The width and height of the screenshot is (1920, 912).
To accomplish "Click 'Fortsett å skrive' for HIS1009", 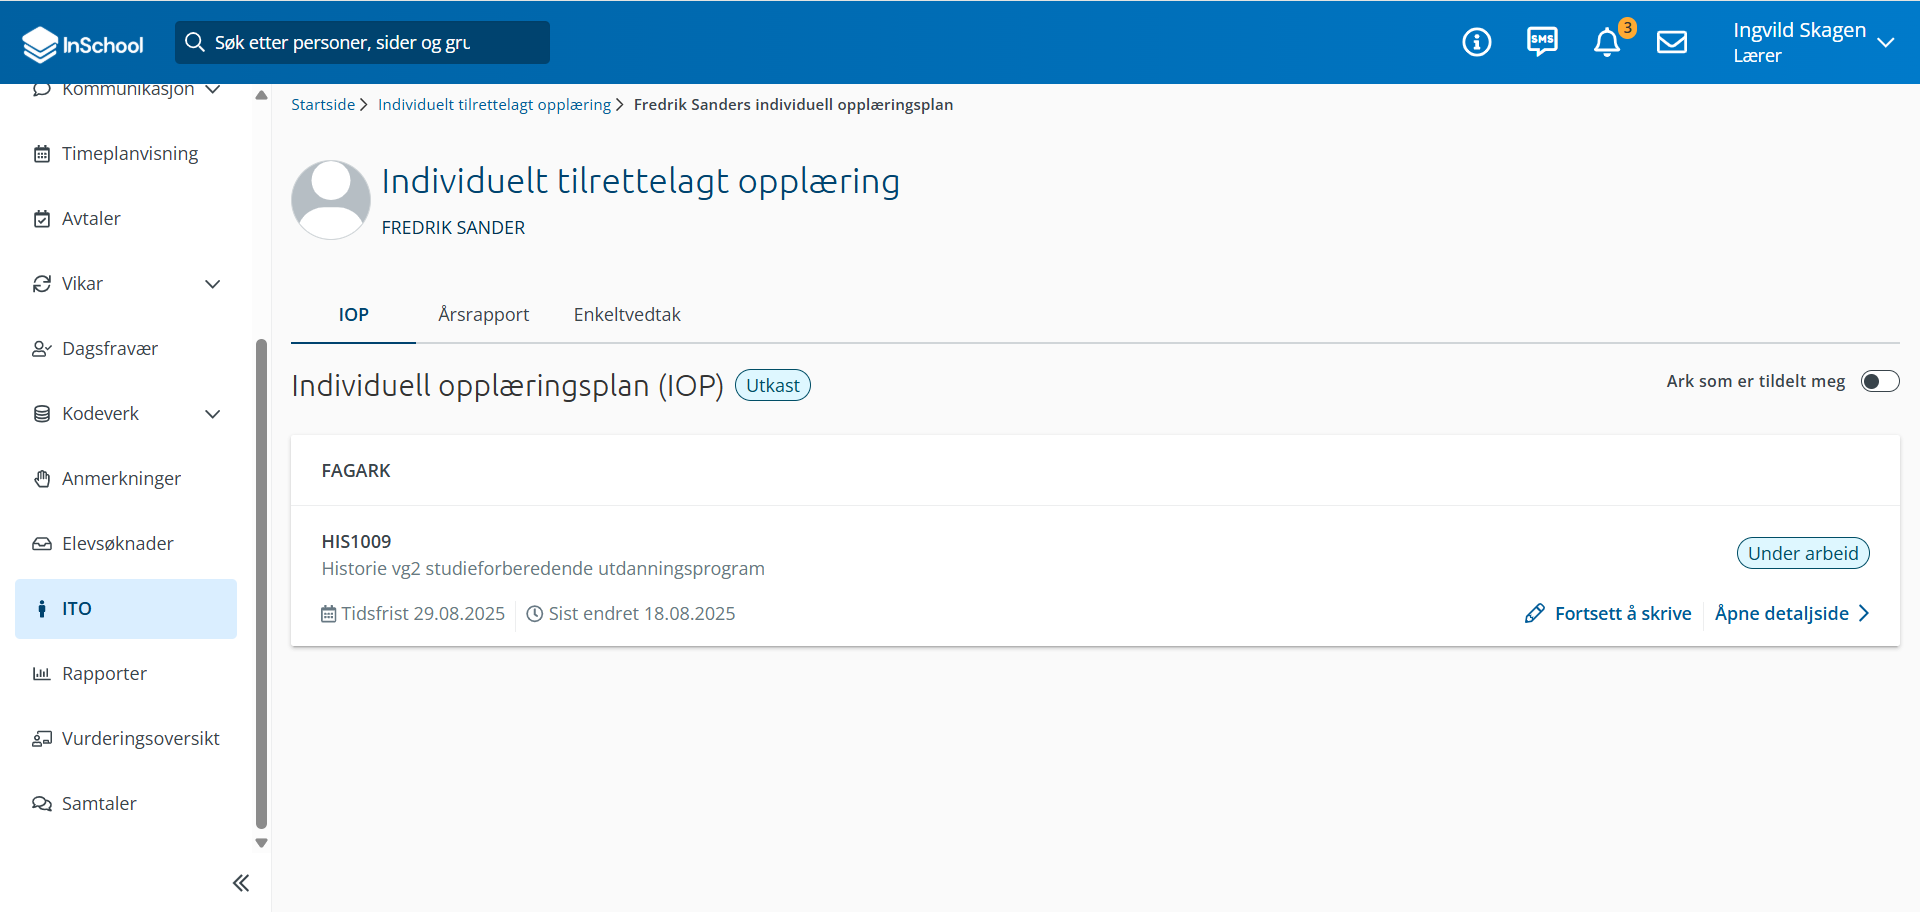I will 1608,614.
